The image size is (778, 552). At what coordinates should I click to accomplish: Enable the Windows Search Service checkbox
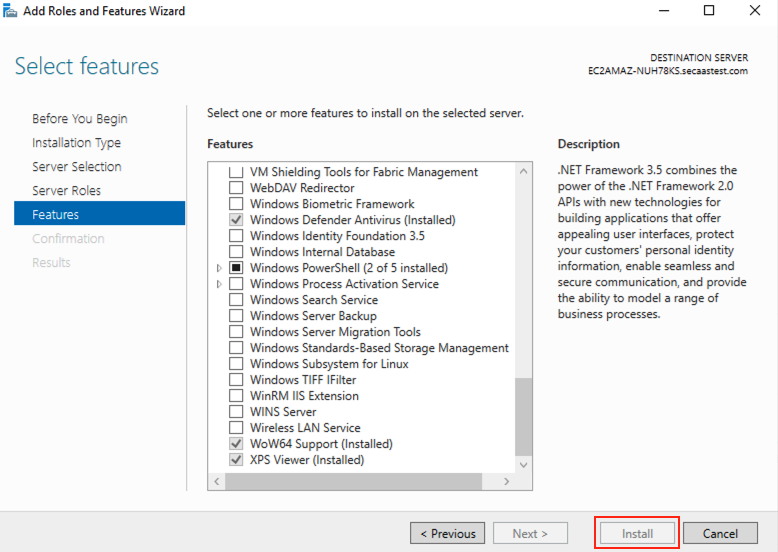click(x=236, y=300)
